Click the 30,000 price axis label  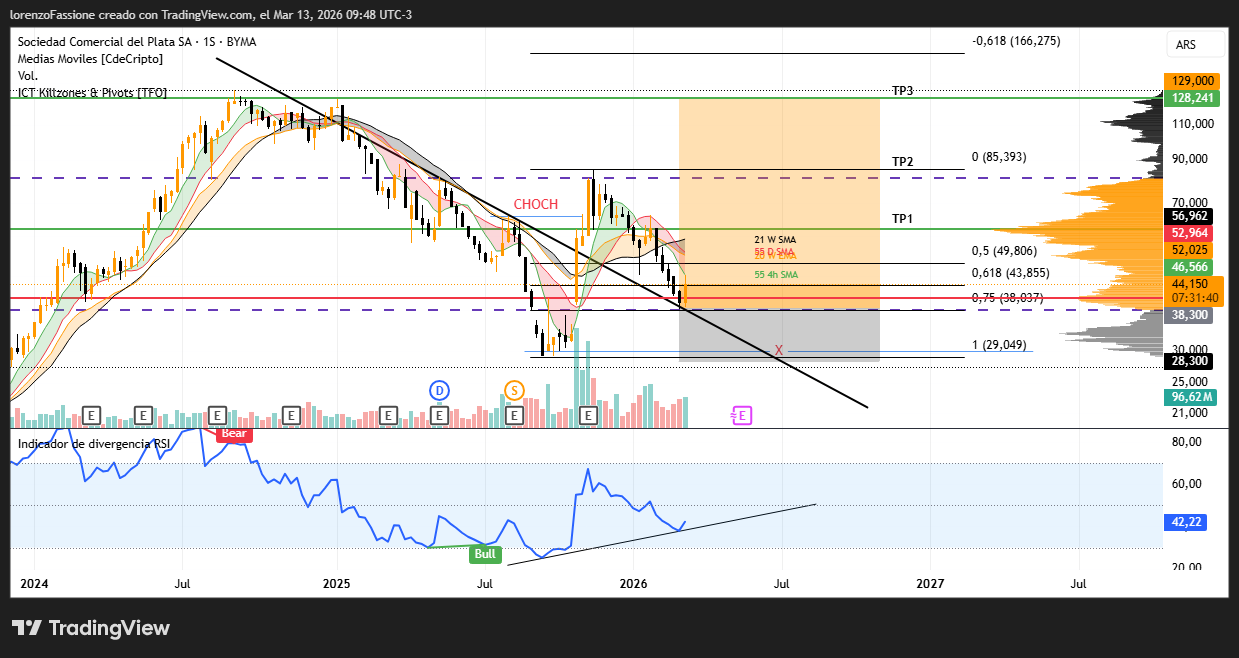point(1191,349)
